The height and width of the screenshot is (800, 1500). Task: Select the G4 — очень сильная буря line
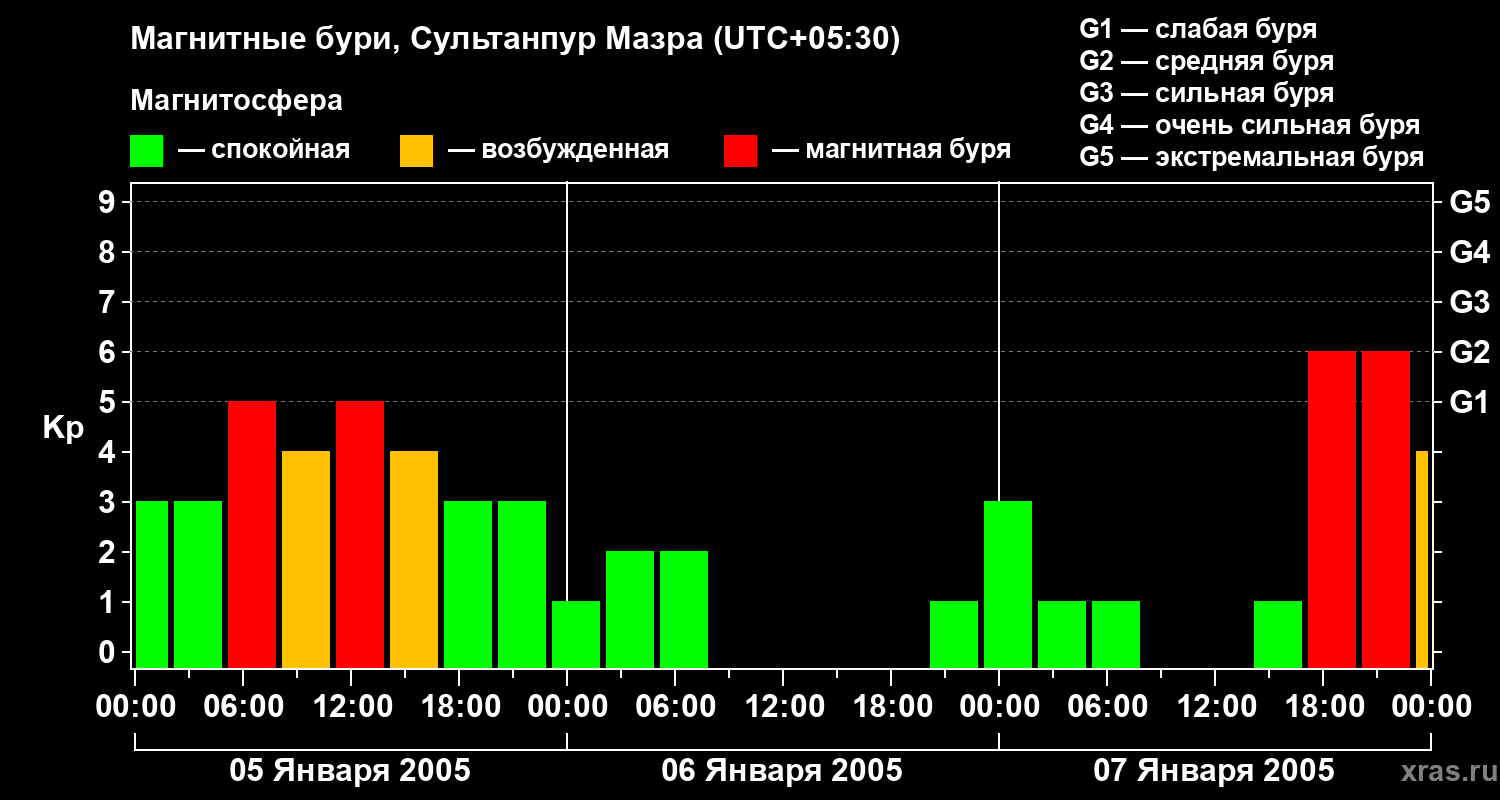pos(1249,125)
